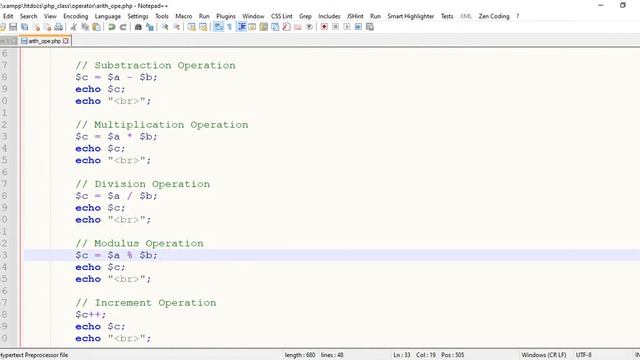640x360 pixels.
Task: Click the Paste clipboard toolbar icon
Action: (96, 27)
